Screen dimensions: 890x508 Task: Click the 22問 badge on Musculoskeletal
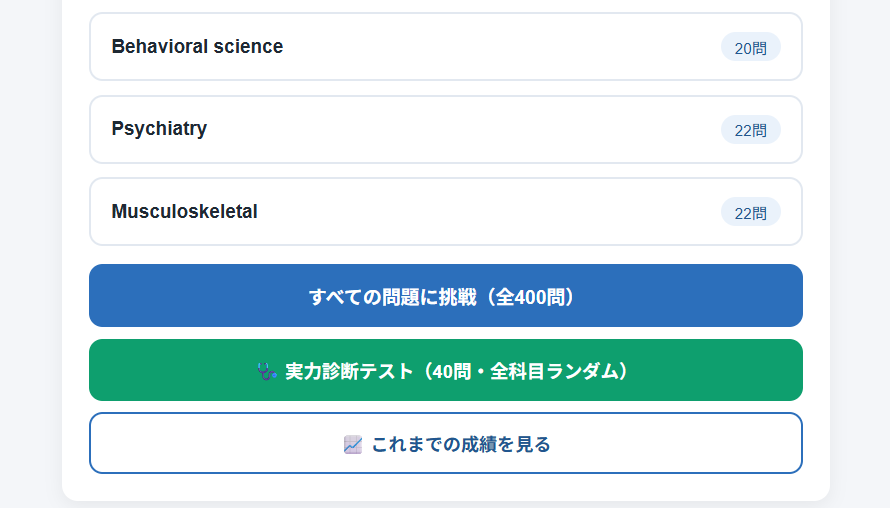750,212
